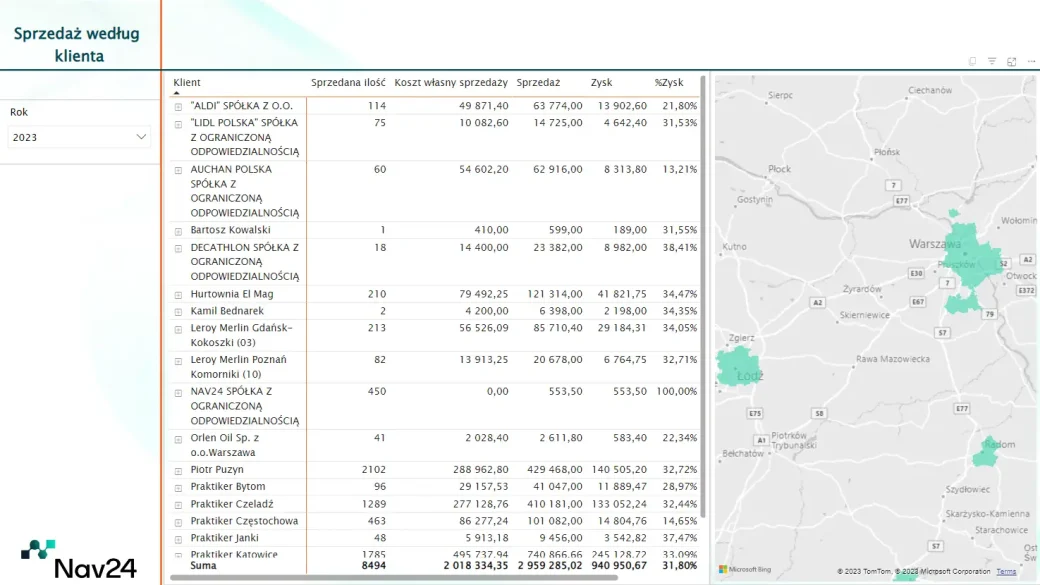This screenshot has height=585, width=1040.
Task: Click the total quantity 8494
Action: (373, 566)
